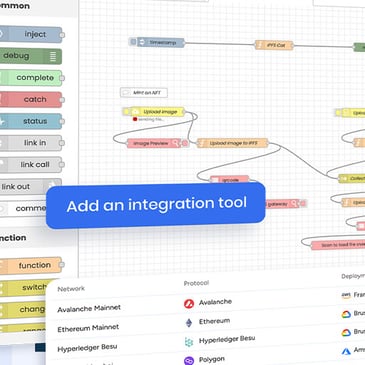Select the qrcode node on the canvas
Viewport: 365px width, 365px height.
point(230,180)
